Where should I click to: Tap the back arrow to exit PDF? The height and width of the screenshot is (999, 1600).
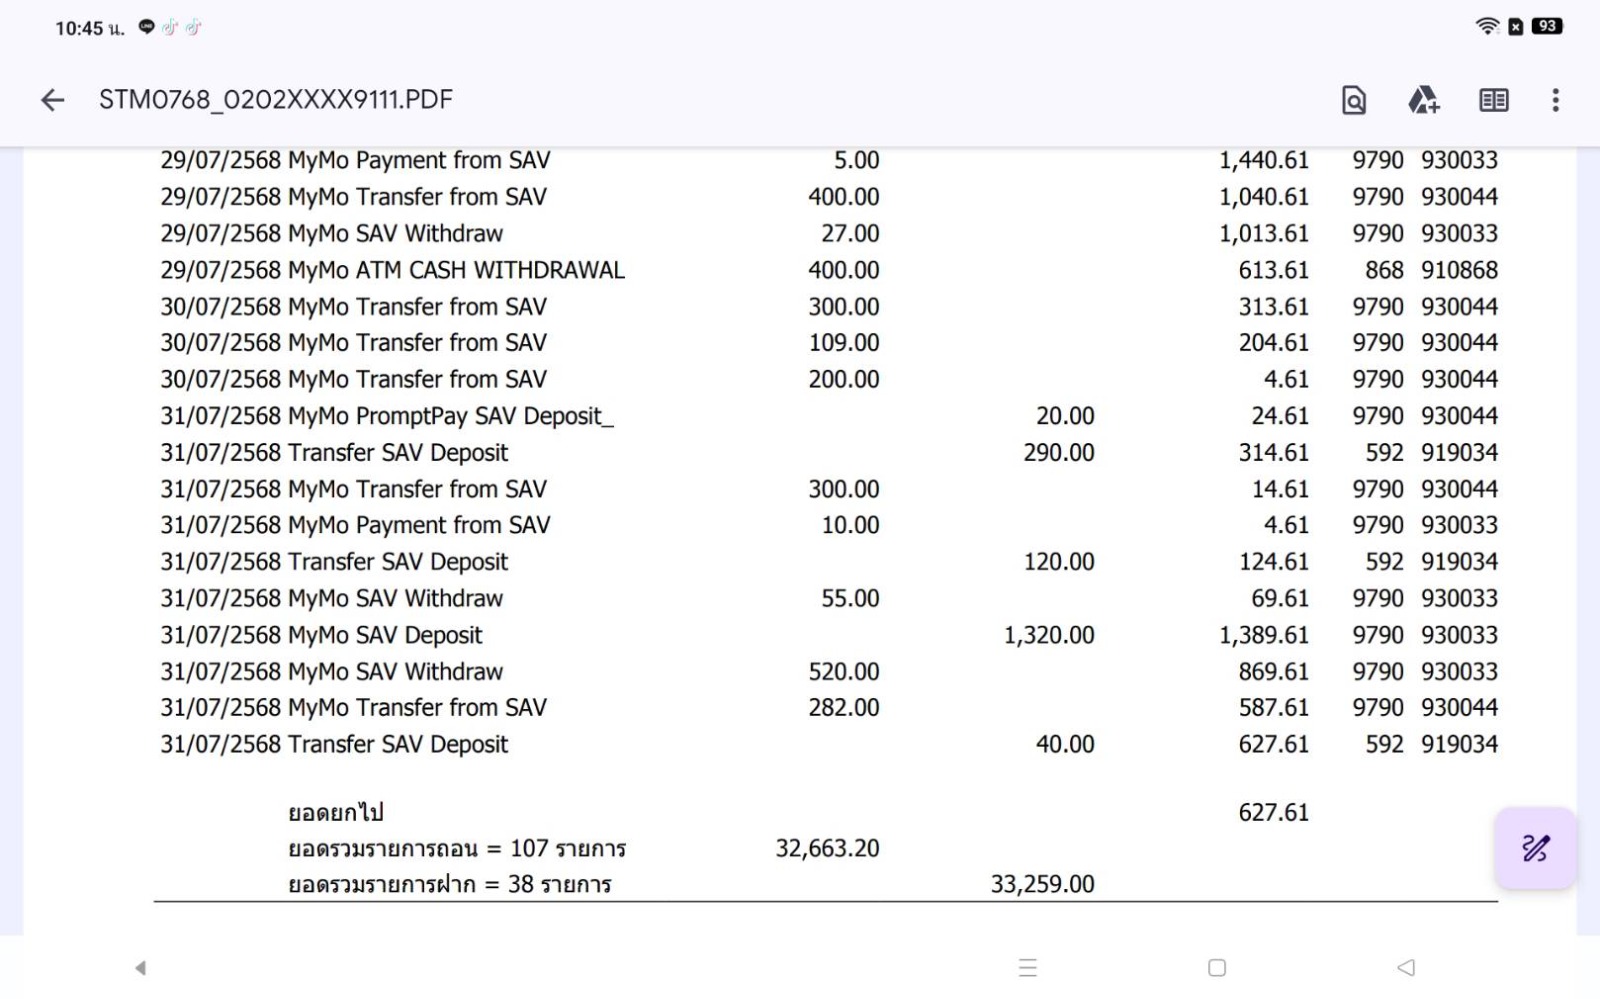(x=53, y=100)
